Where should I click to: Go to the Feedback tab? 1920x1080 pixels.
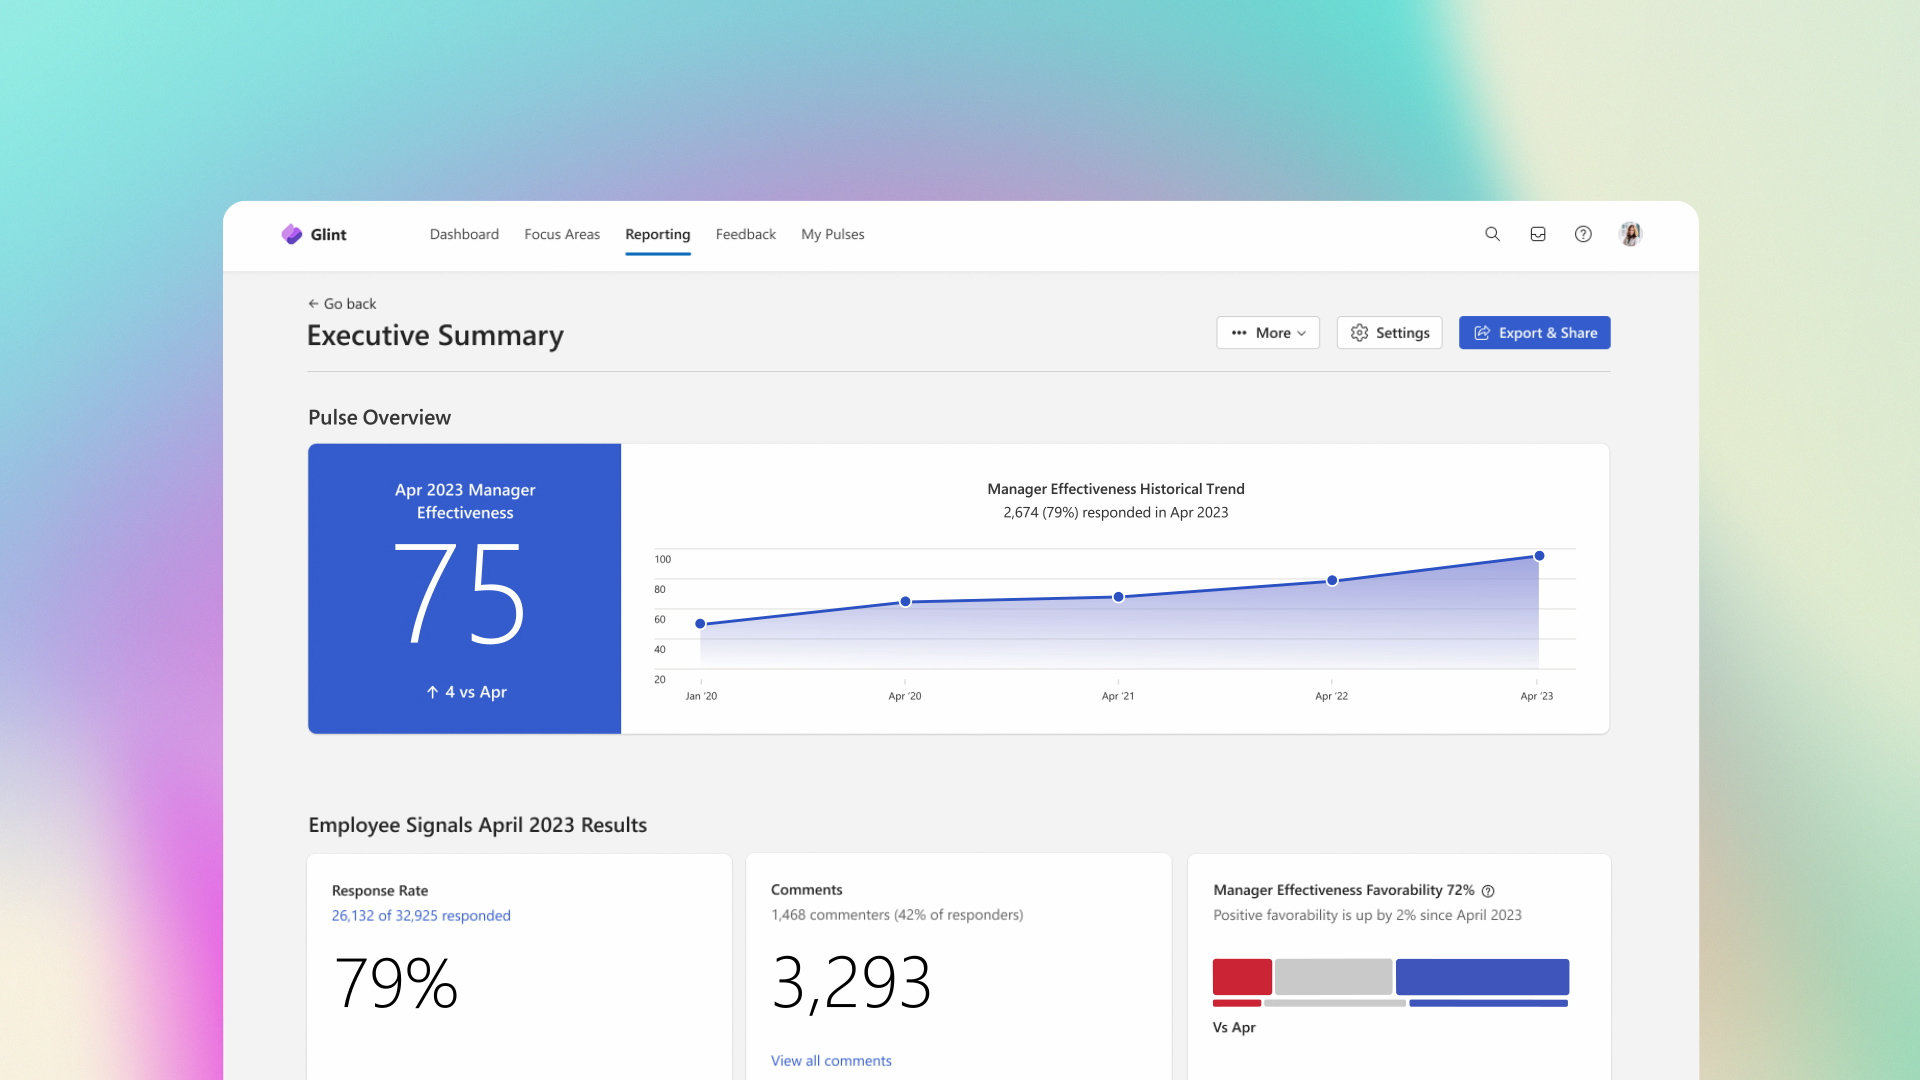click(x=745, y=234)
